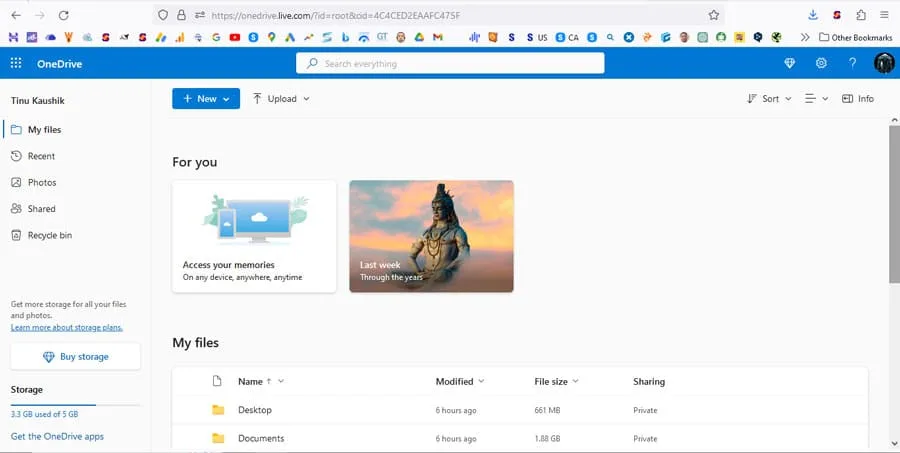This screenshot has width=900, height=453.
Task: Show more bookmarks with the double chevron
Action: click(x=805, y=37)
